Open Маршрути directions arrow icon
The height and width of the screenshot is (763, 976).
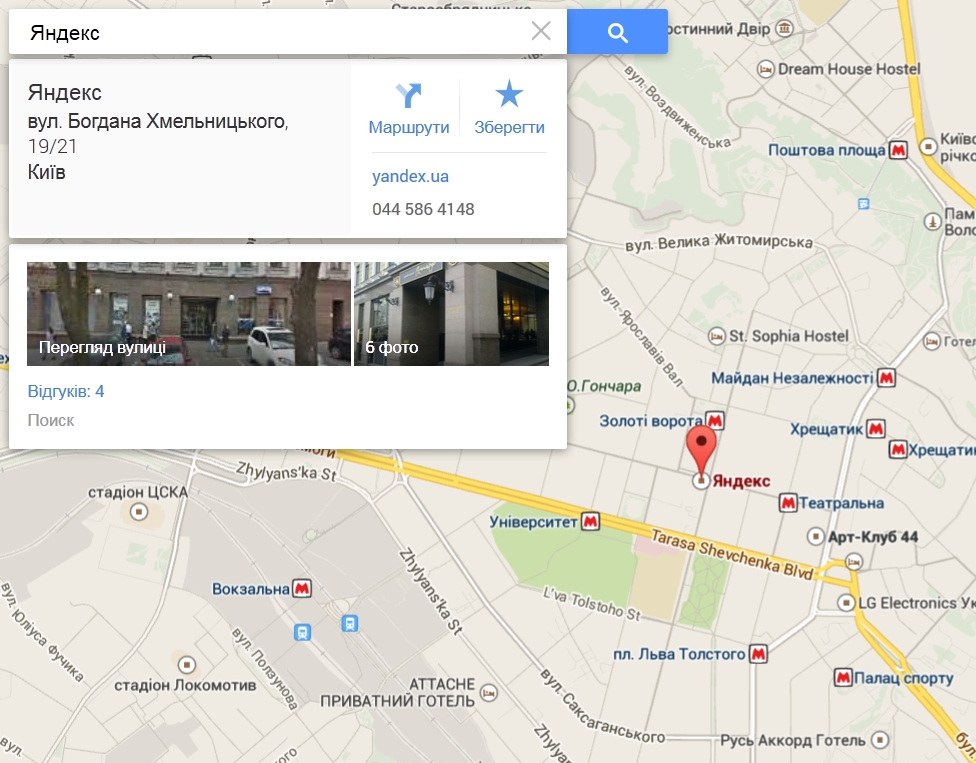pos(408,95)
